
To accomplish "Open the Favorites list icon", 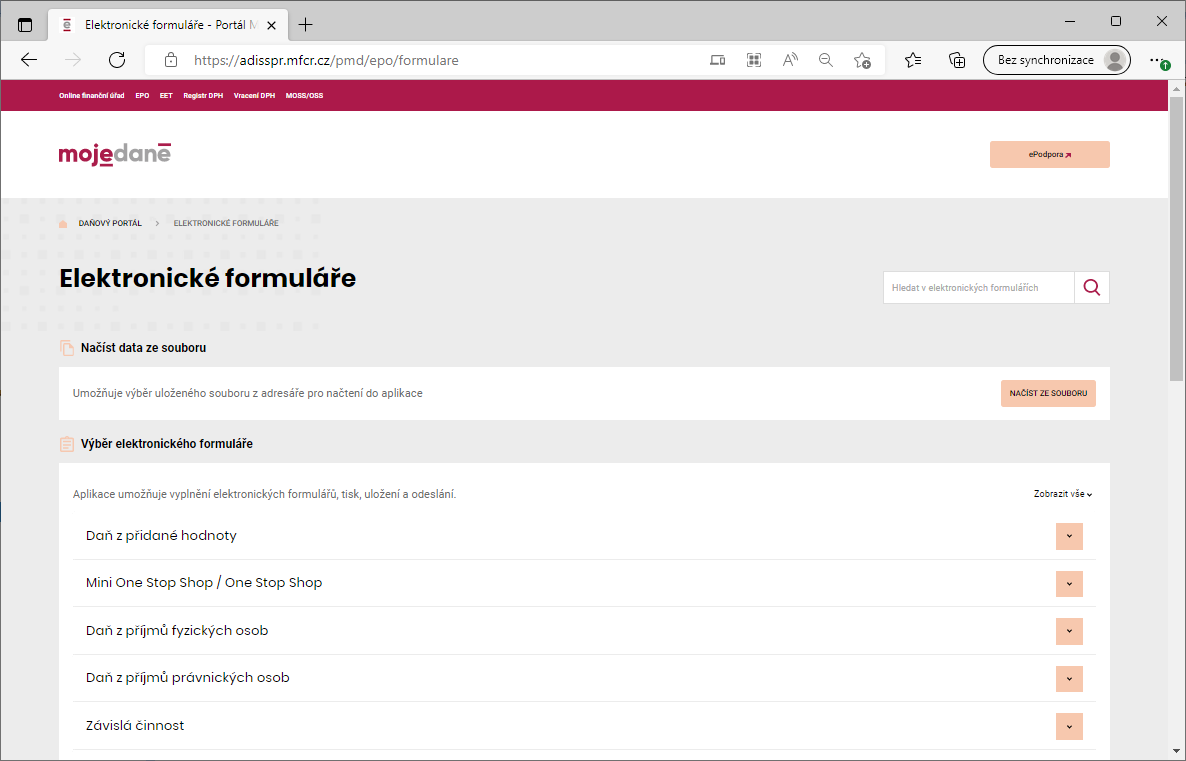I will pos(913,60).
